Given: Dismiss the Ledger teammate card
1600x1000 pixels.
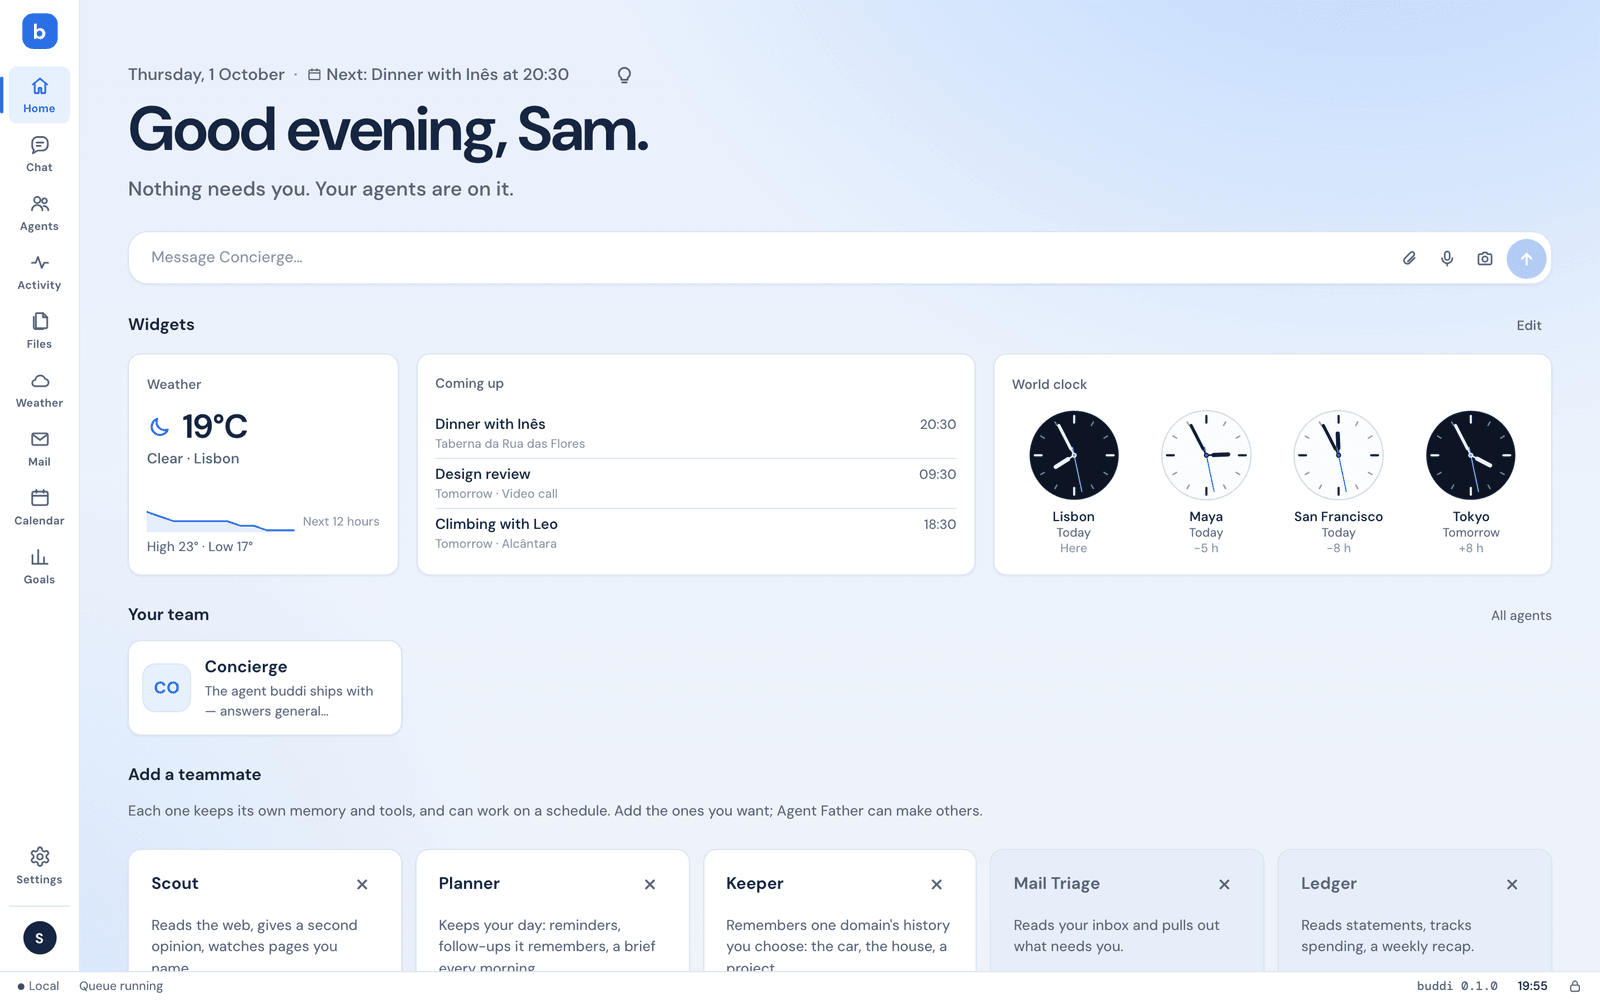Looking at the screenshot, I should tap(1512, 884).
